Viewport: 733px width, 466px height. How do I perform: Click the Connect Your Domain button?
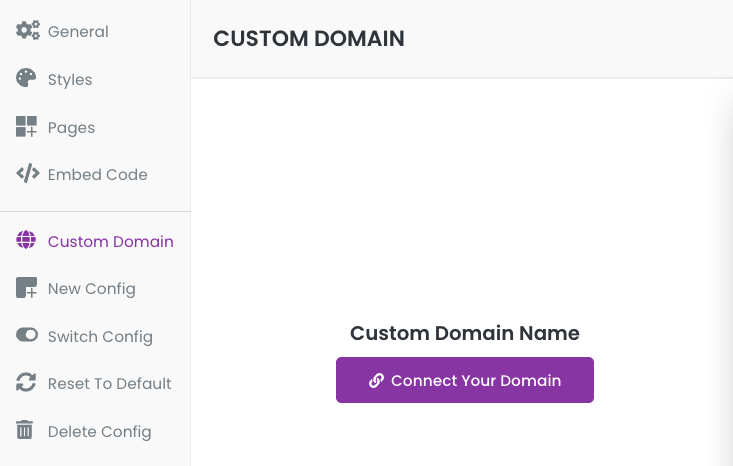(465, 380)
